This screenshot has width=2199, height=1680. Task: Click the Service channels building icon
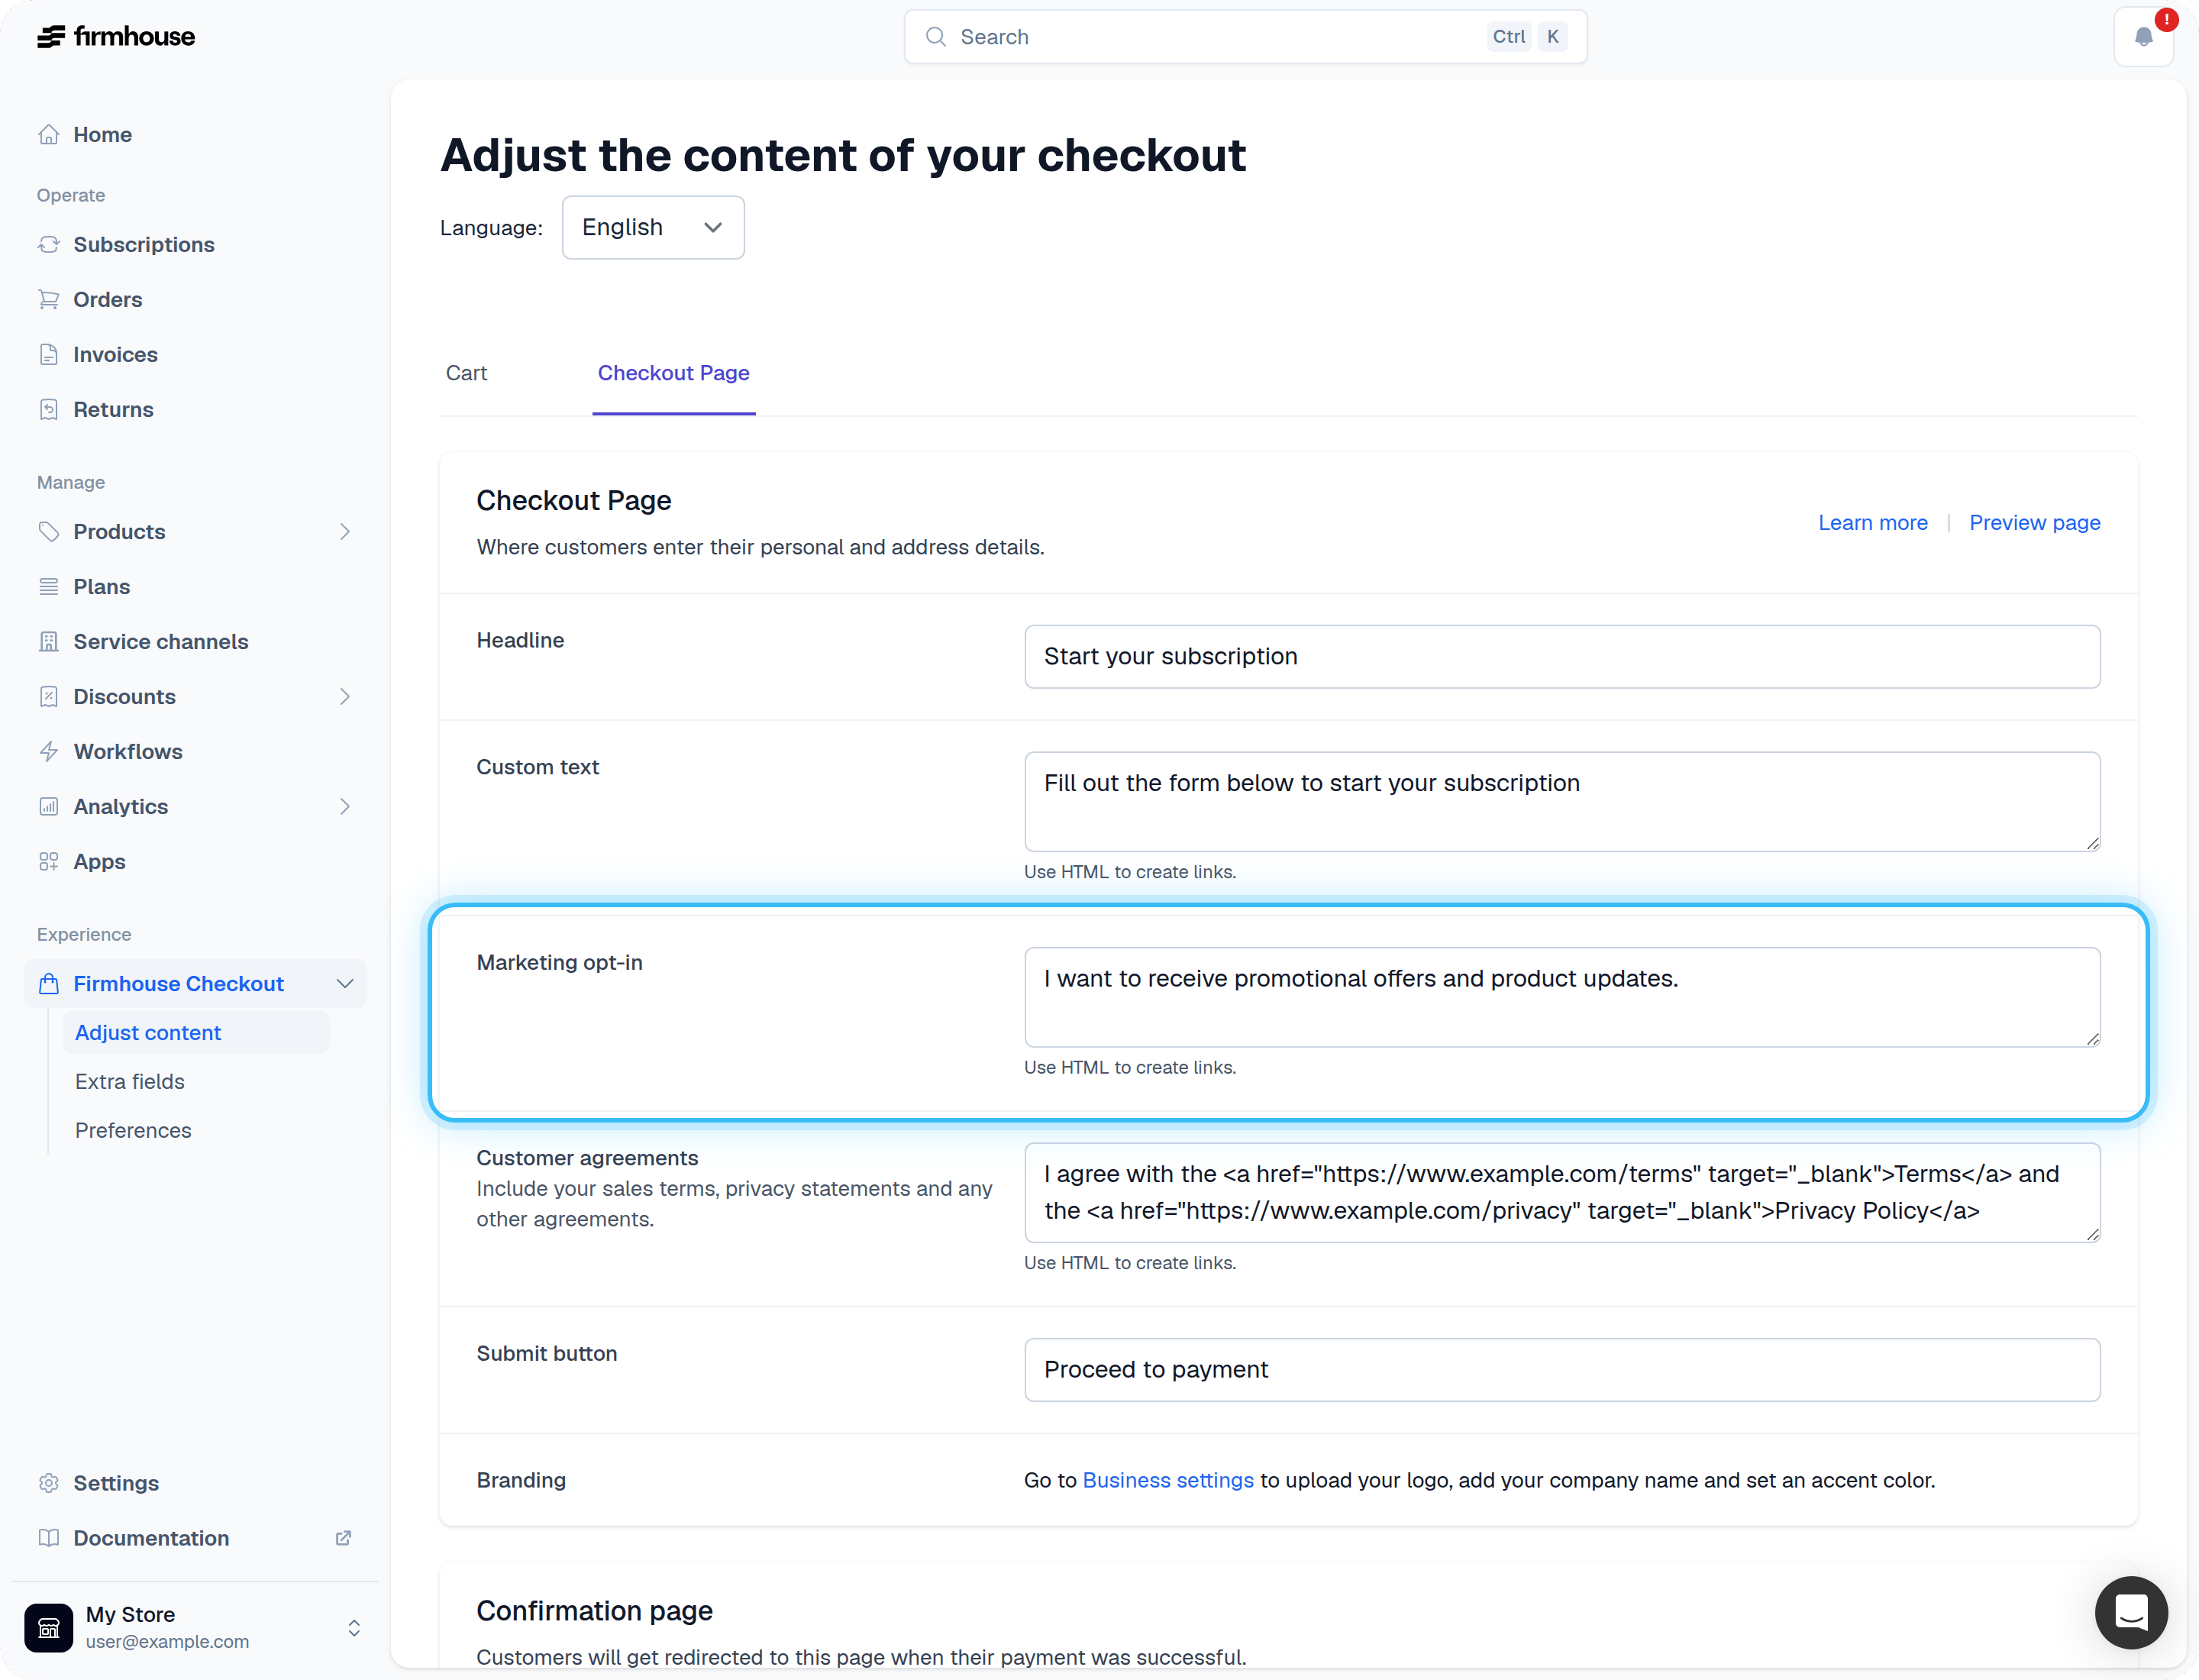pyautogui.click(x=48, y=641)
